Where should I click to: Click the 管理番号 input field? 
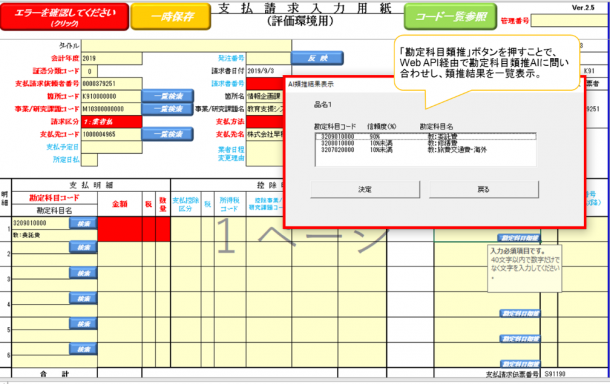[x=569, y=21]
